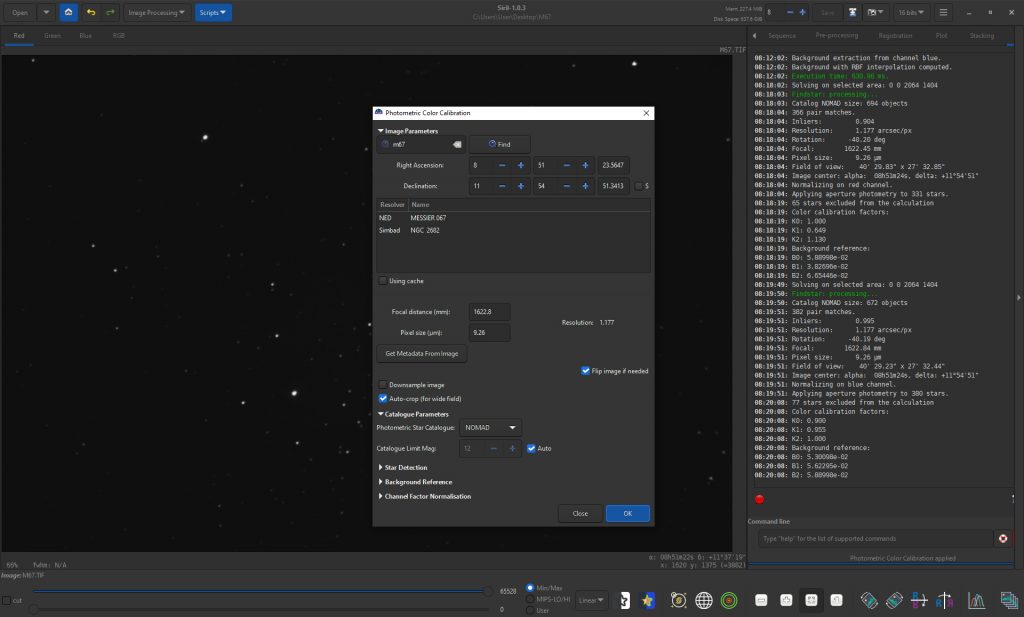The width and height of the screenshot is (1024, 617).
Task: Expand the Star Detection section
Action: [405, 467]
